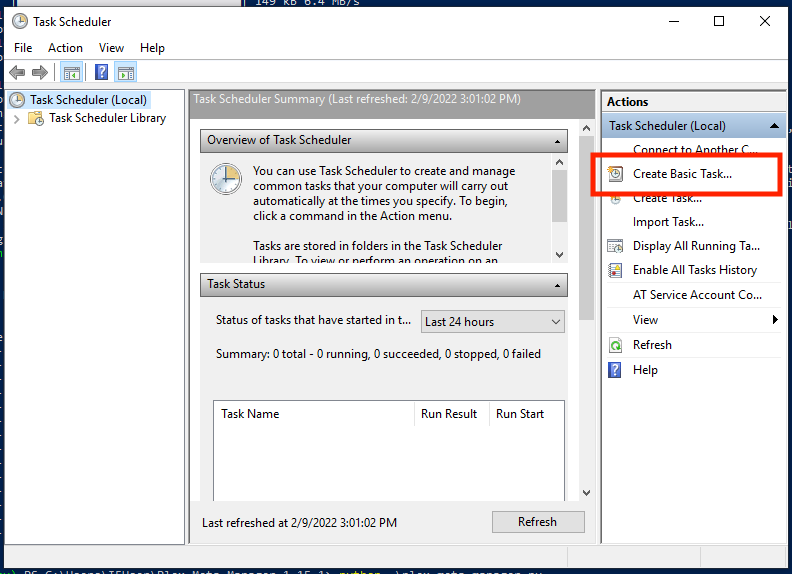Open the View submenu arrow in Actions

click(775, 319)
